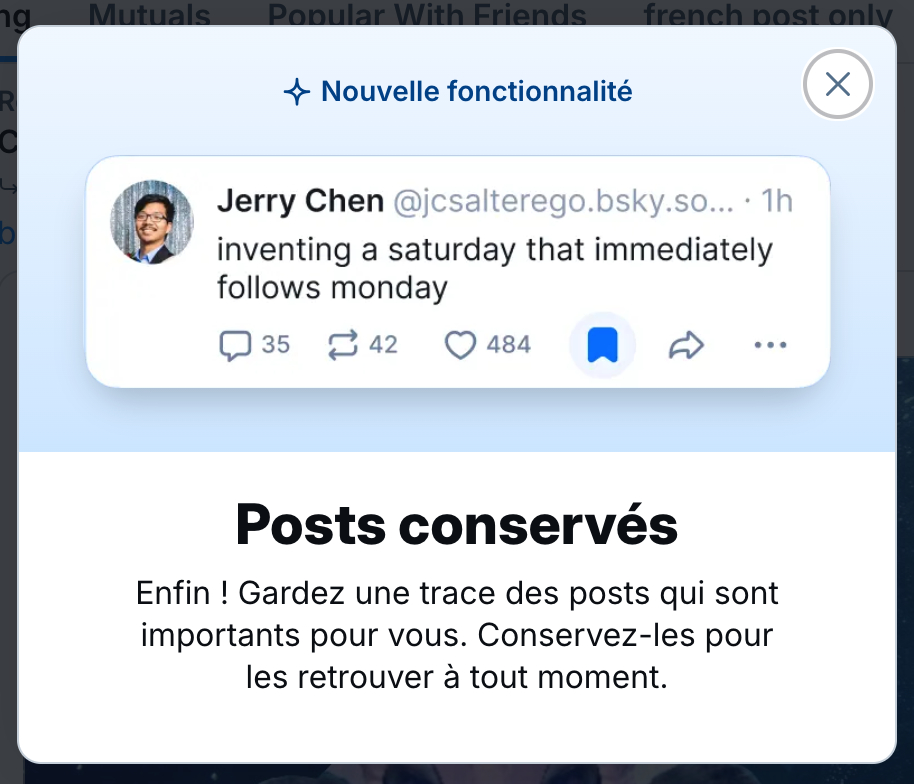The width and height of the screenshot is (914, 784).
Task: Click the 1h post timestamp
Action: pos(777,201)
